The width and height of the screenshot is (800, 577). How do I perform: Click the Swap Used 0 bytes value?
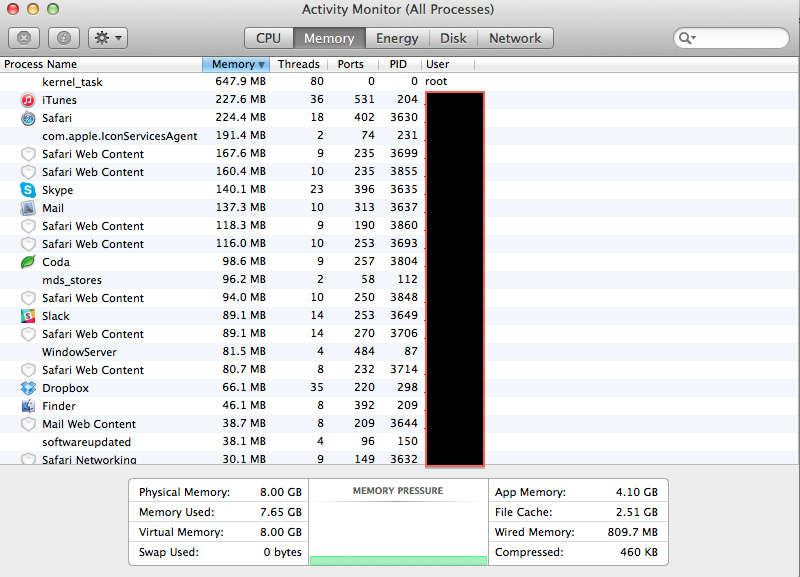pos(282,552)
